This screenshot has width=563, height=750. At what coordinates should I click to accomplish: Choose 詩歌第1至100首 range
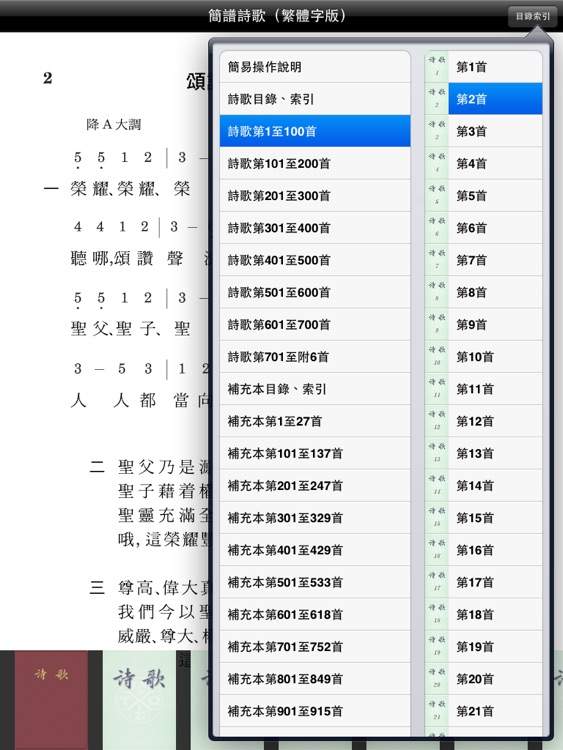tap(315, 131)
